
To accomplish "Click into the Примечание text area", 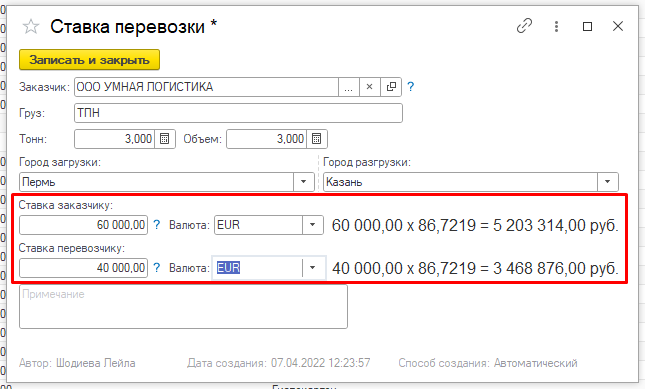I will 183,307.
